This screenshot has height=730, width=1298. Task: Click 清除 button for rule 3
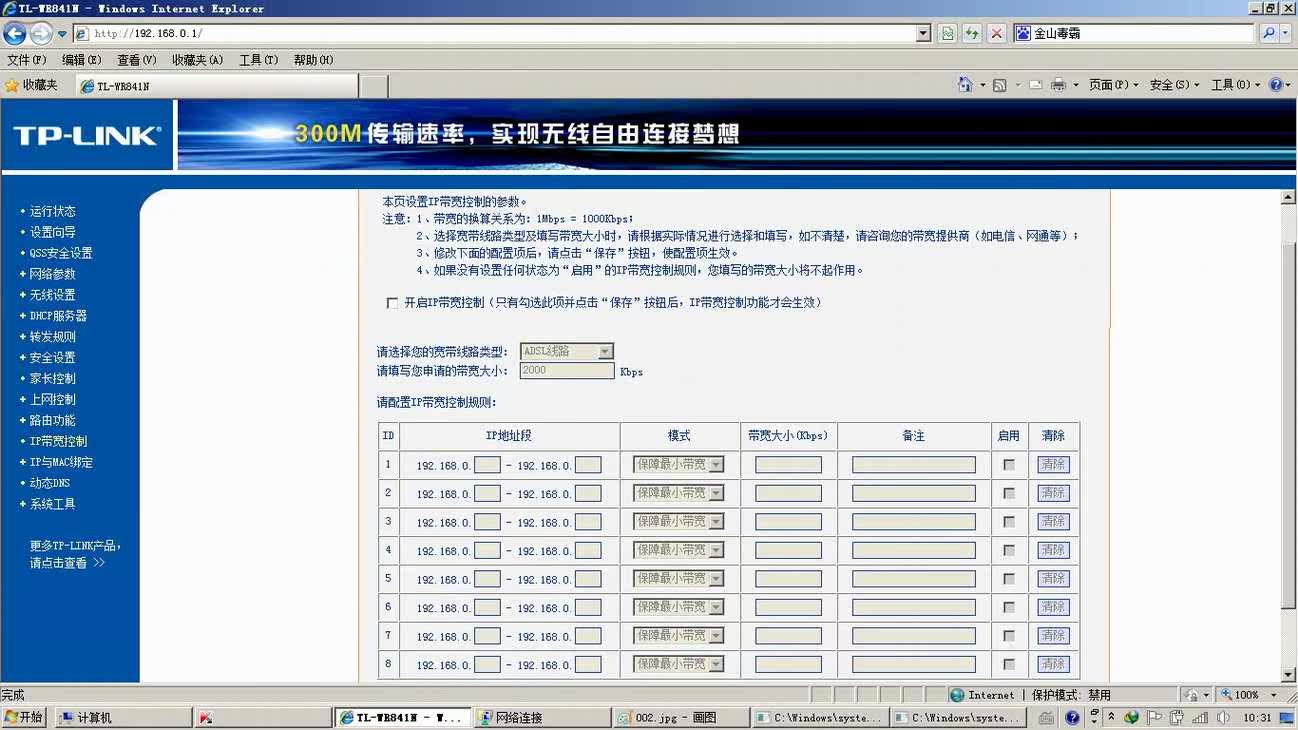(1053, 522)
